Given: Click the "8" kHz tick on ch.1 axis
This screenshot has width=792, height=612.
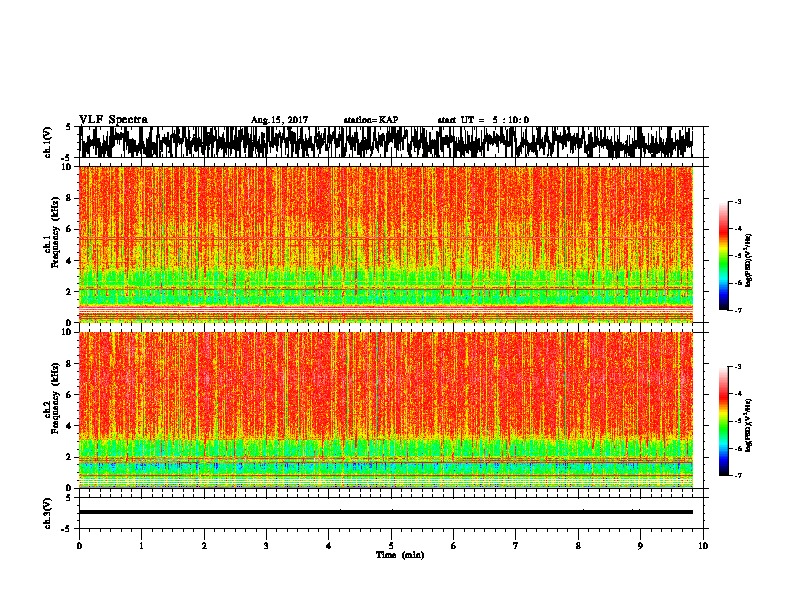Looking at the screenshot, I should click(x=70, y=198).
